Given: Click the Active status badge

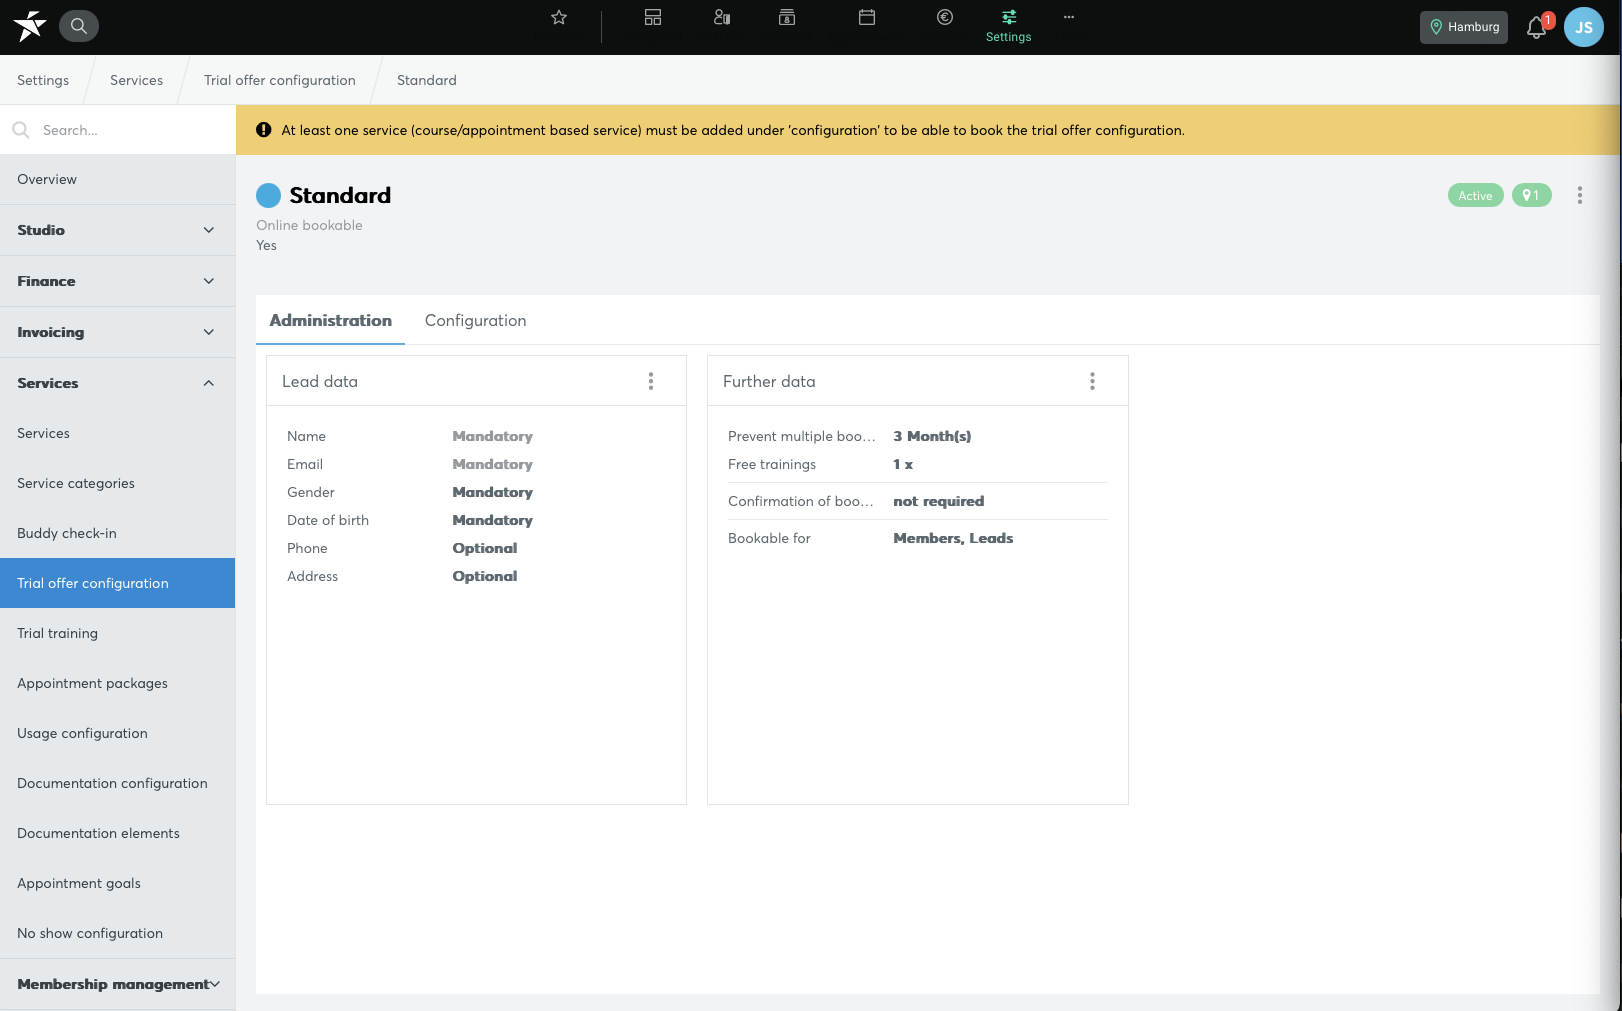Looking at the screenshot, I should pos(1476,195).
